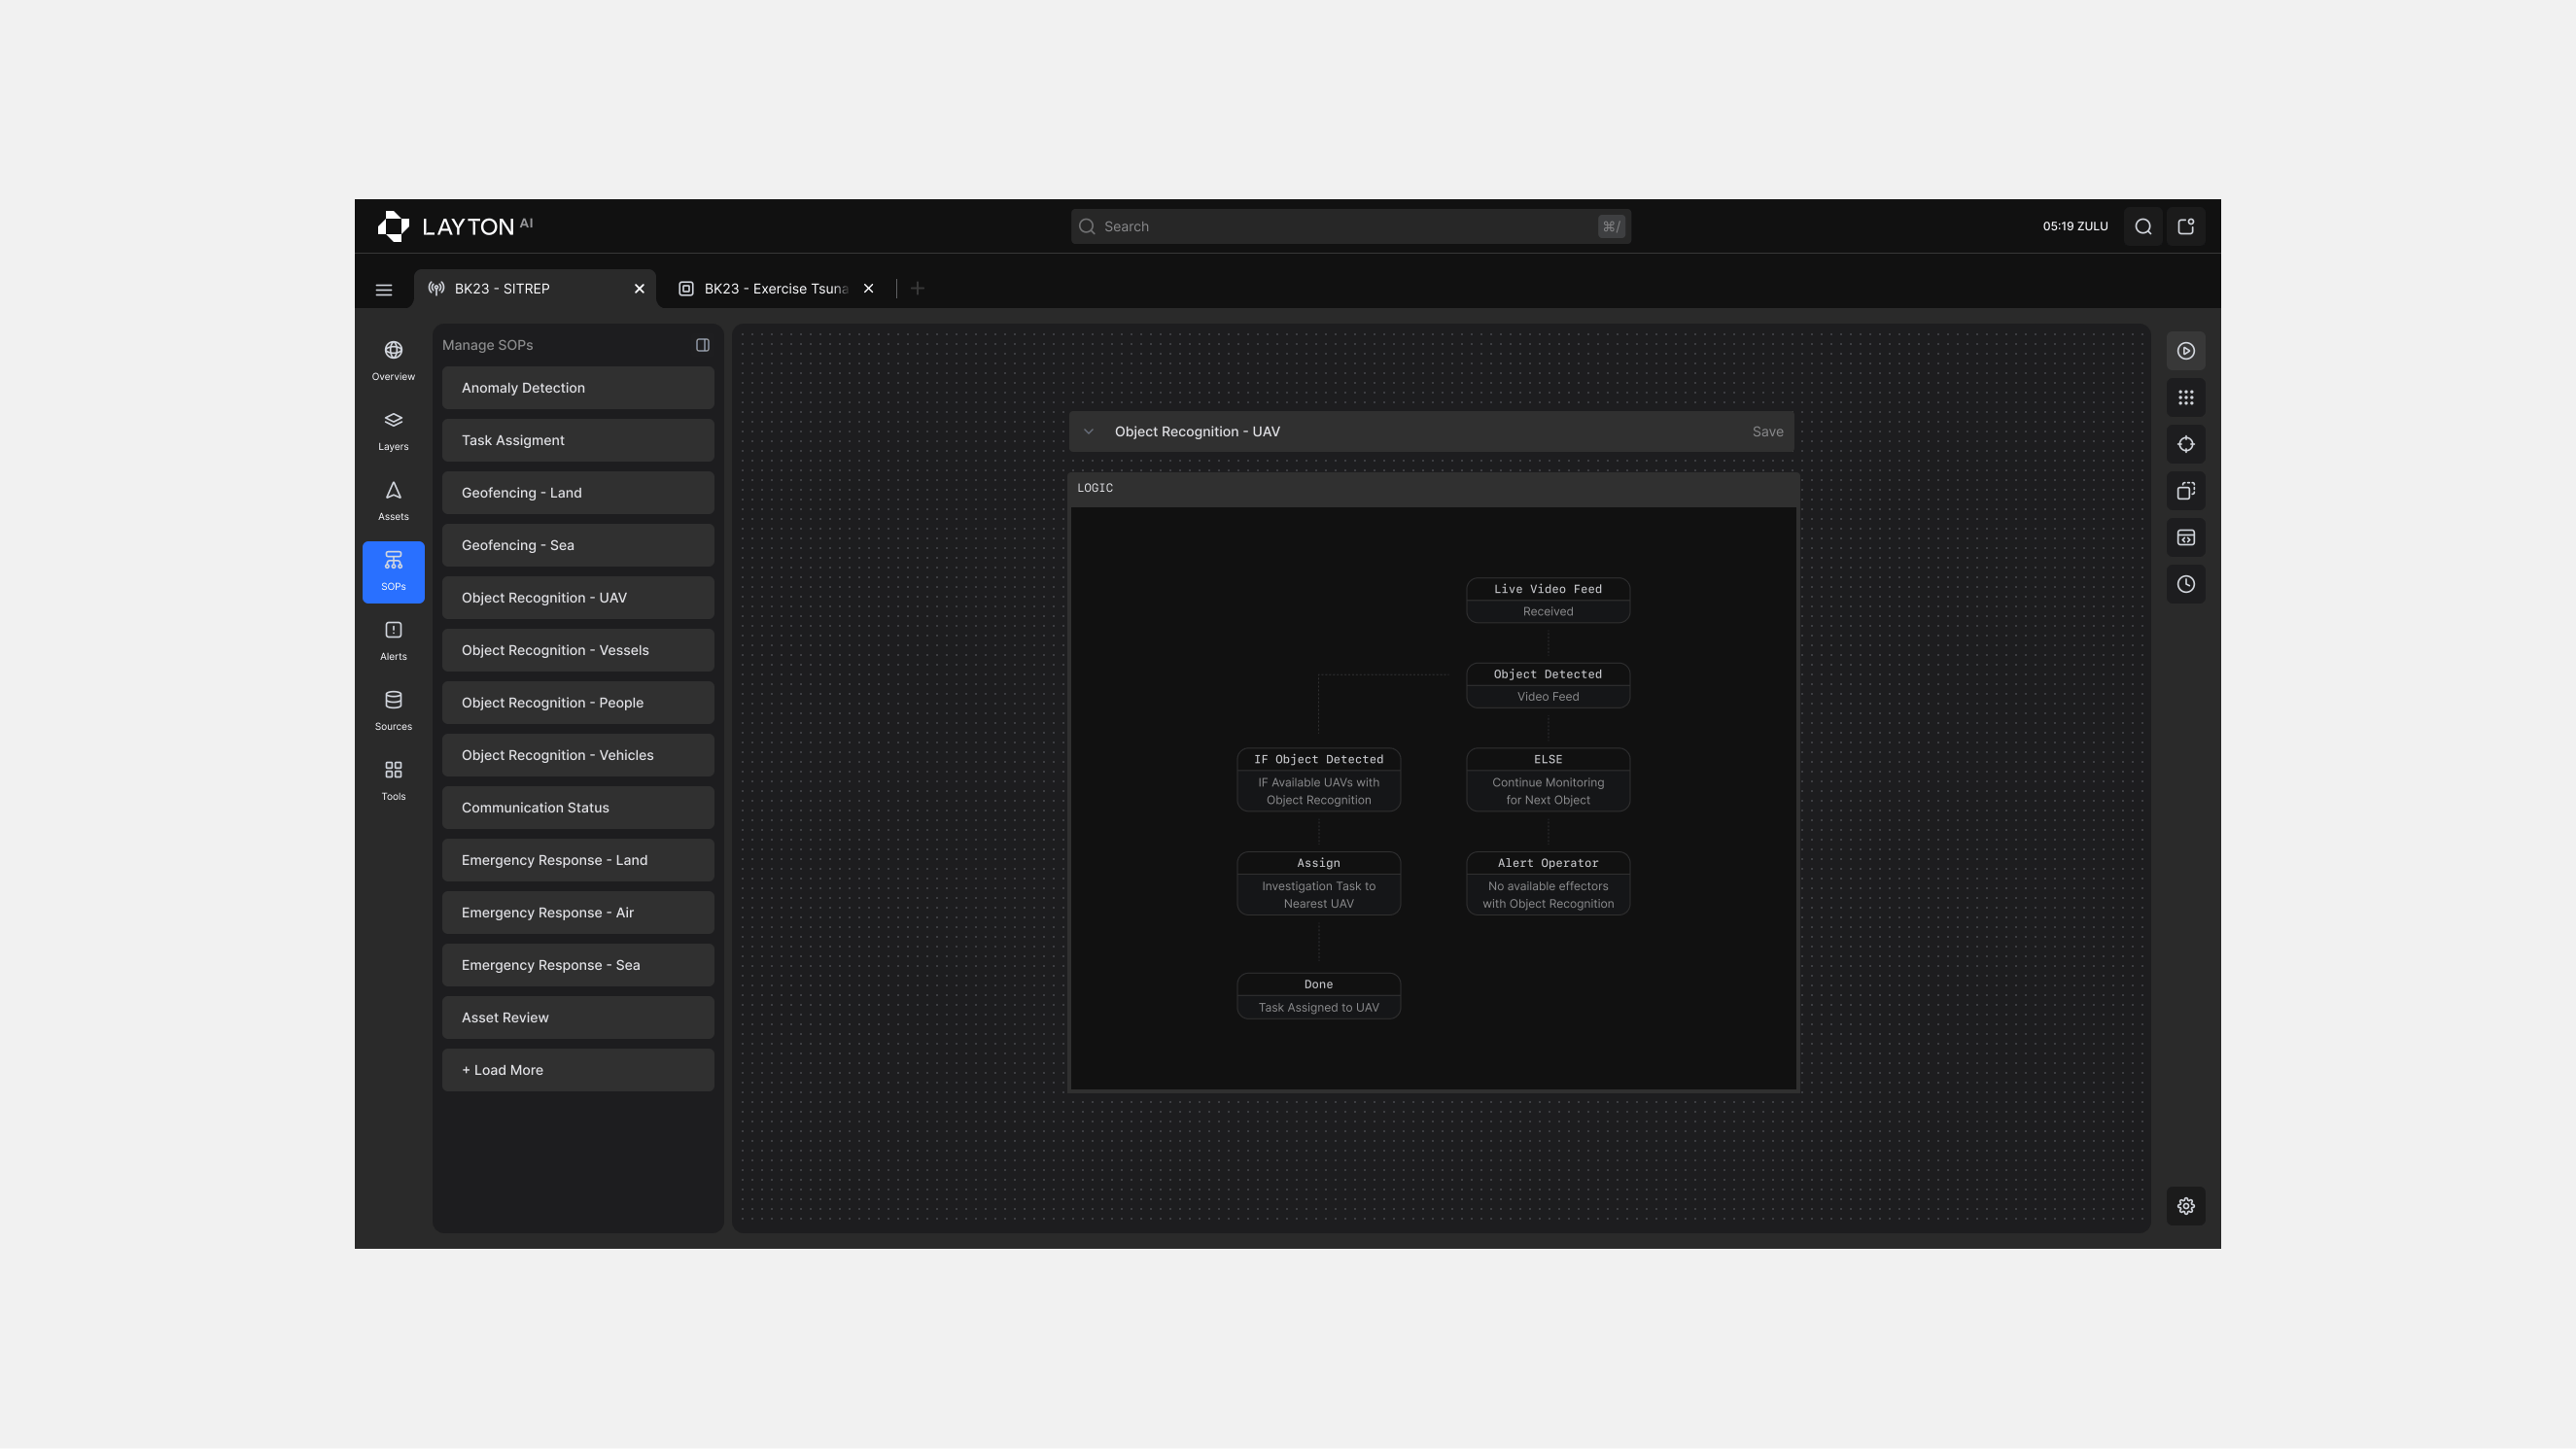Select the Object Detected Video Feed node
Viewport: 2576px width, 1449px height.
click(1548, 685)
